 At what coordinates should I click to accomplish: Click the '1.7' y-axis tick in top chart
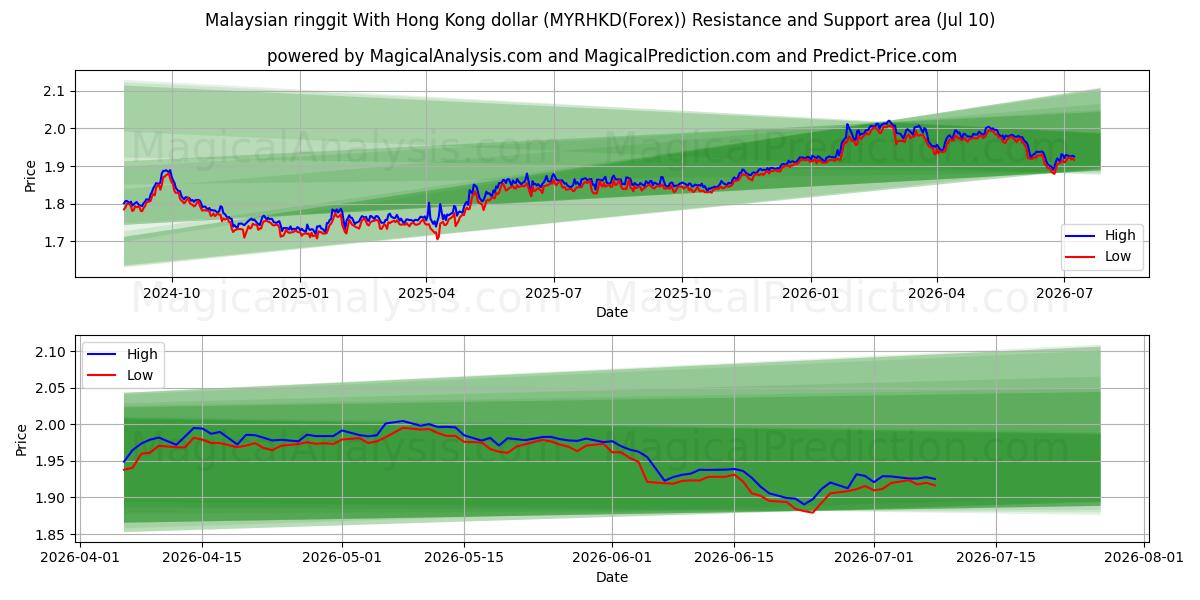click(x=57, y=242)
